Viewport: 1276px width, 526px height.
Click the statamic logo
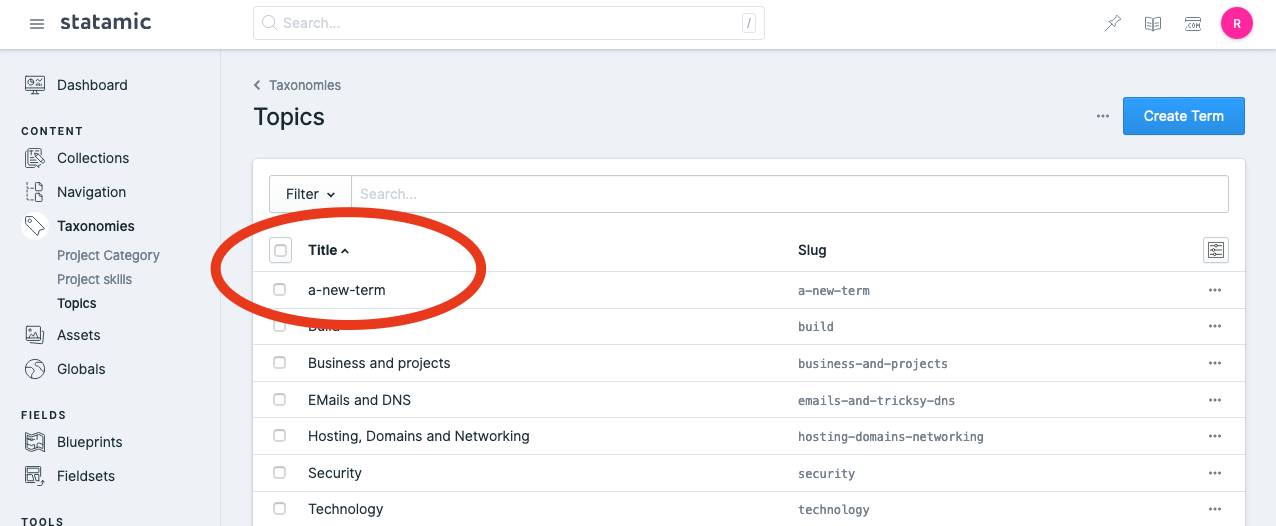pos(105,22)
